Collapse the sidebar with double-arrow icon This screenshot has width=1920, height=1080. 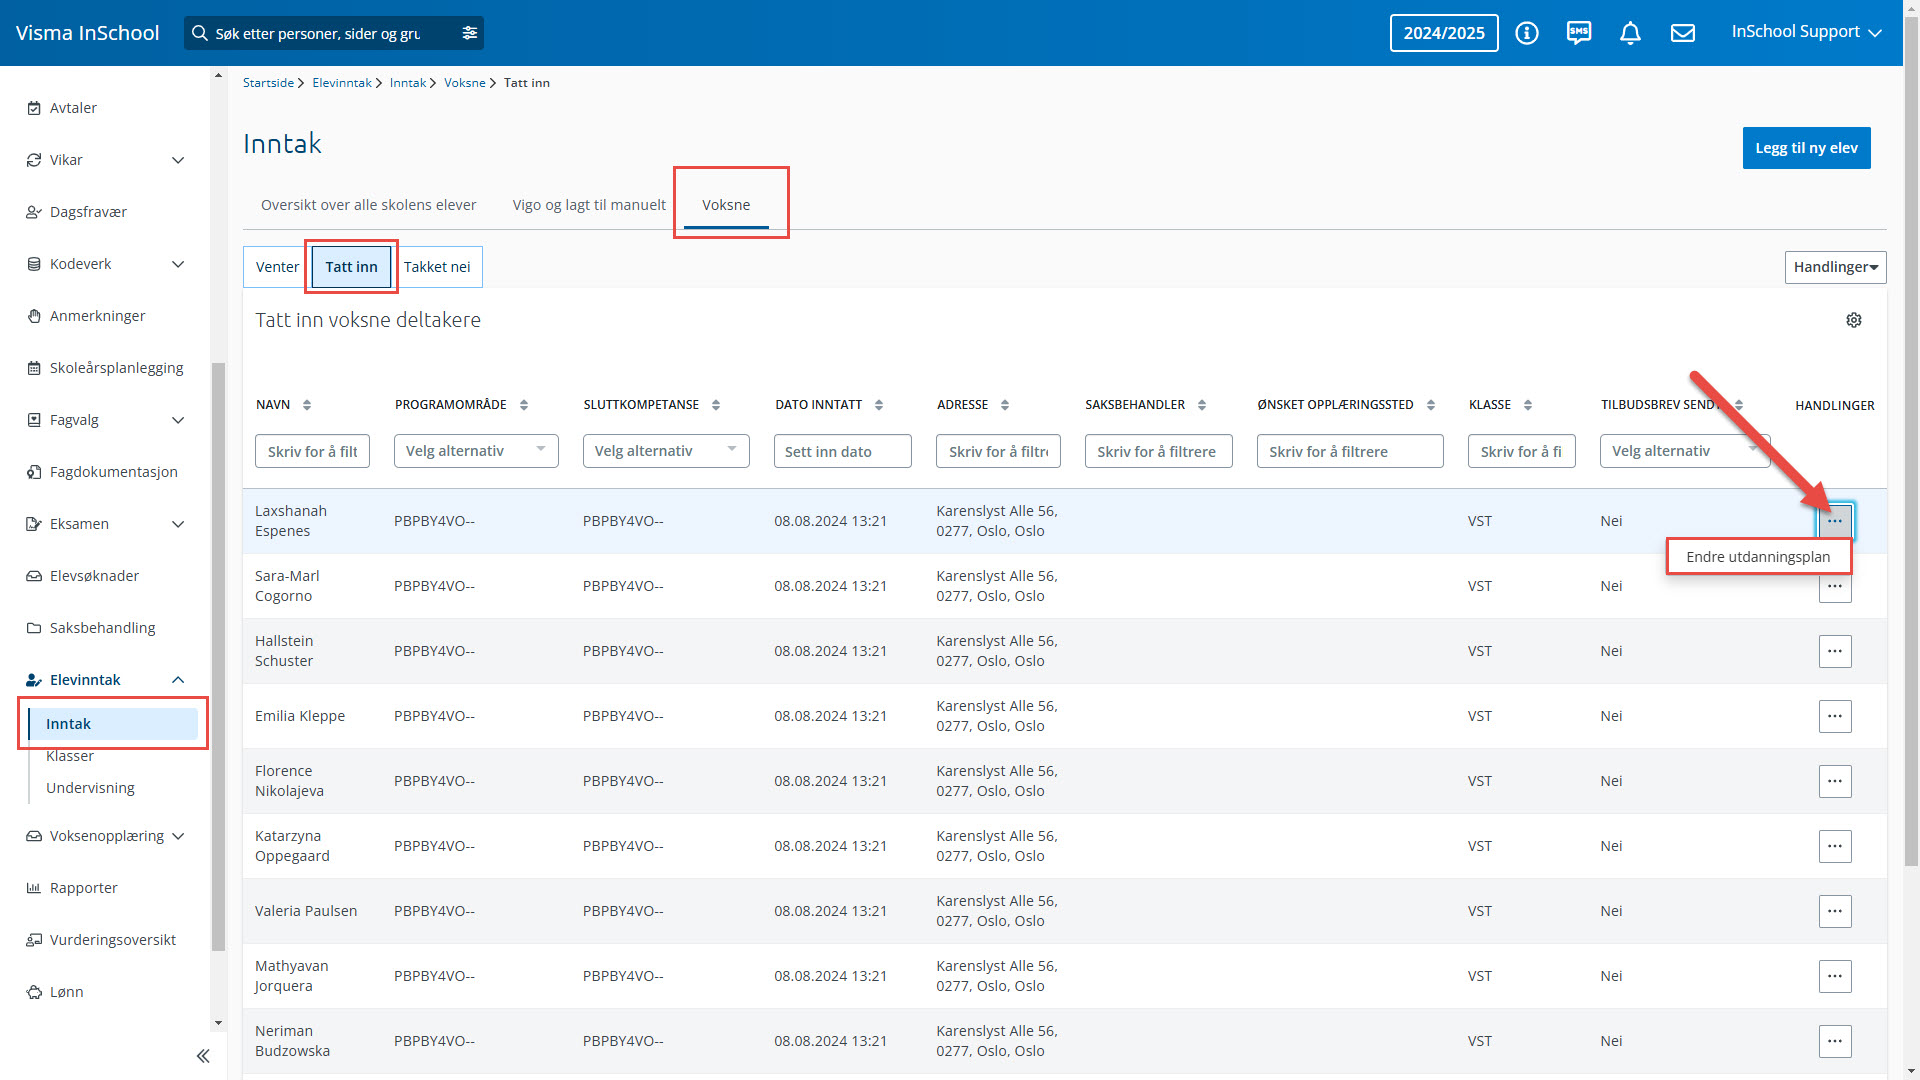point(203,1056)
